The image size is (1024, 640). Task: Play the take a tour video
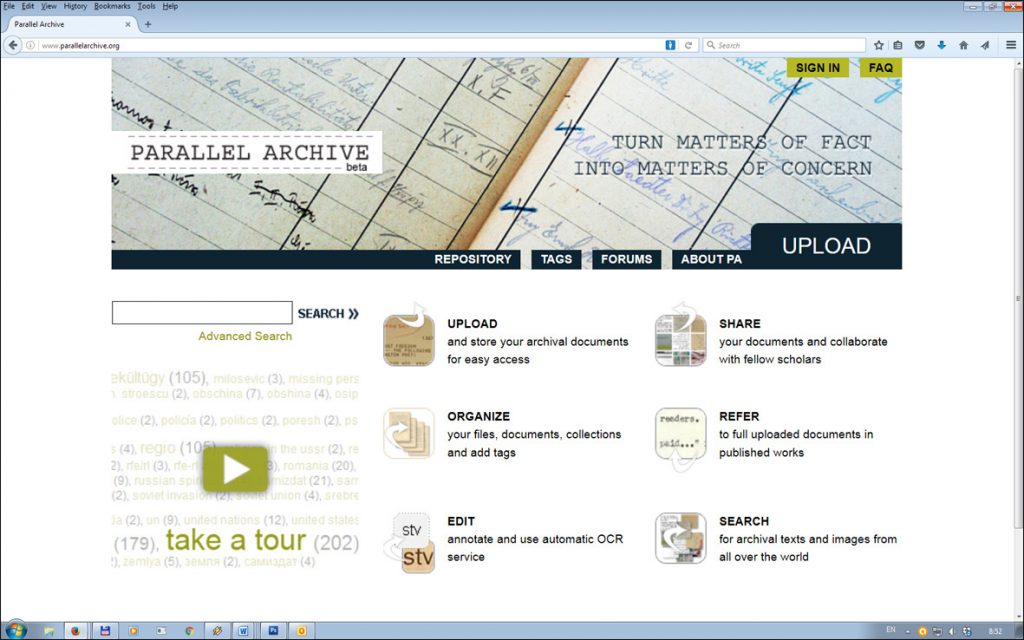pyautogui.click(x=235, y=469)
